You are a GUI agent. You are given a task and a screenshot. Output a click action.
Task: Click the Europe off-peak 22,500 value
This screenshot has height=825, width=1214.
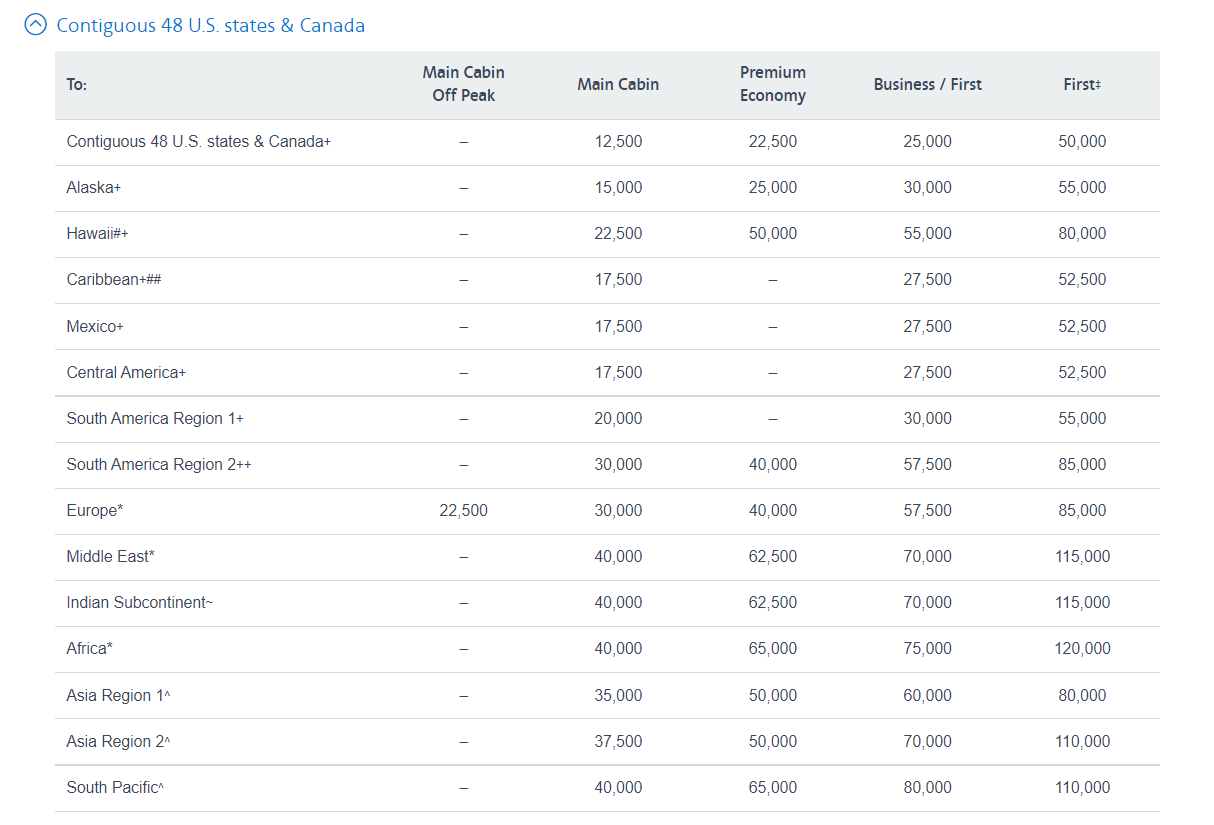click(x=463, y=510)
